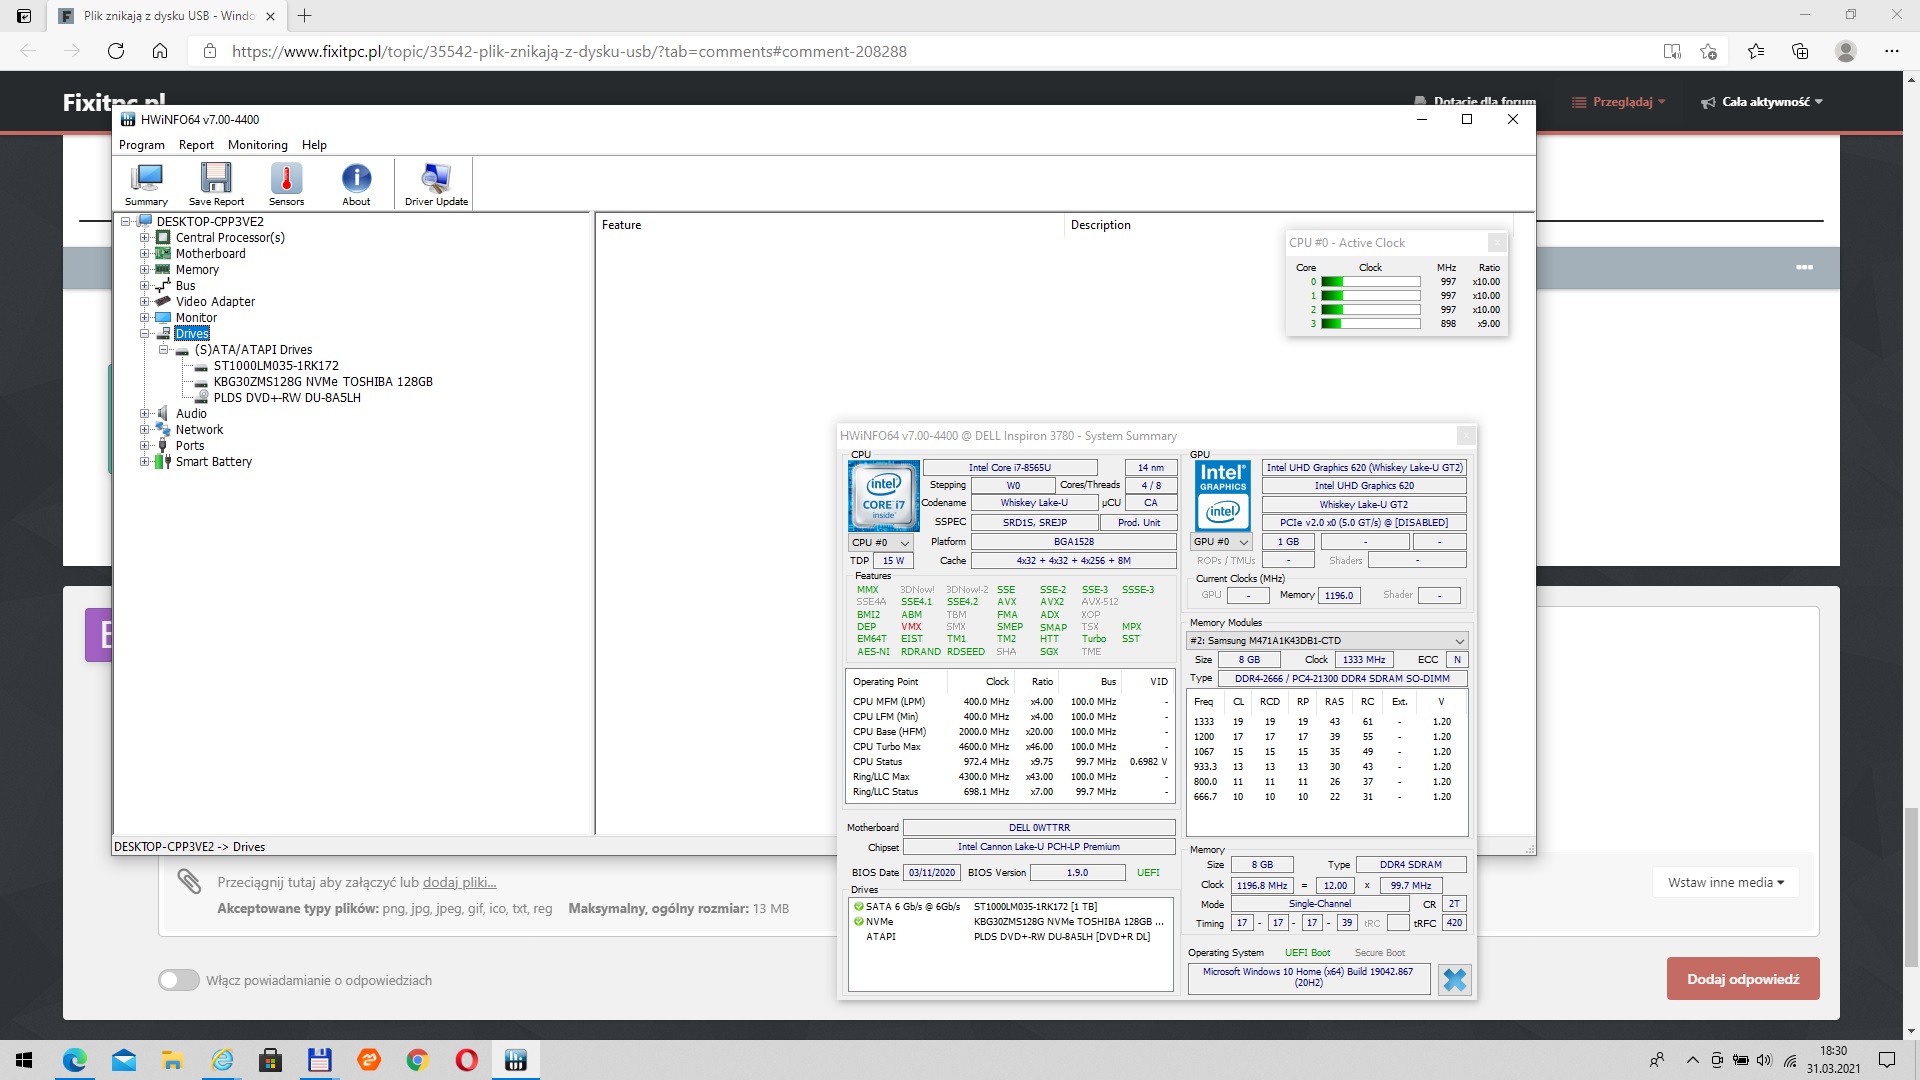Select the KBG30ZMS128G NVMe TOSHIBA drive
Screen dimensions: 1920x1080
click(323, 382)
